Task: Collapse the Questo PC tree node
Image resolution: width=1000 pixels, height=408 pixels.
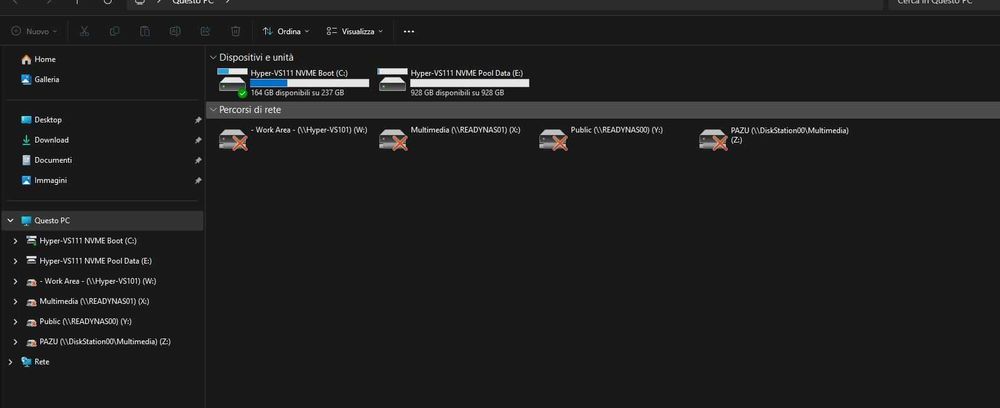Action: click(10, 221)
